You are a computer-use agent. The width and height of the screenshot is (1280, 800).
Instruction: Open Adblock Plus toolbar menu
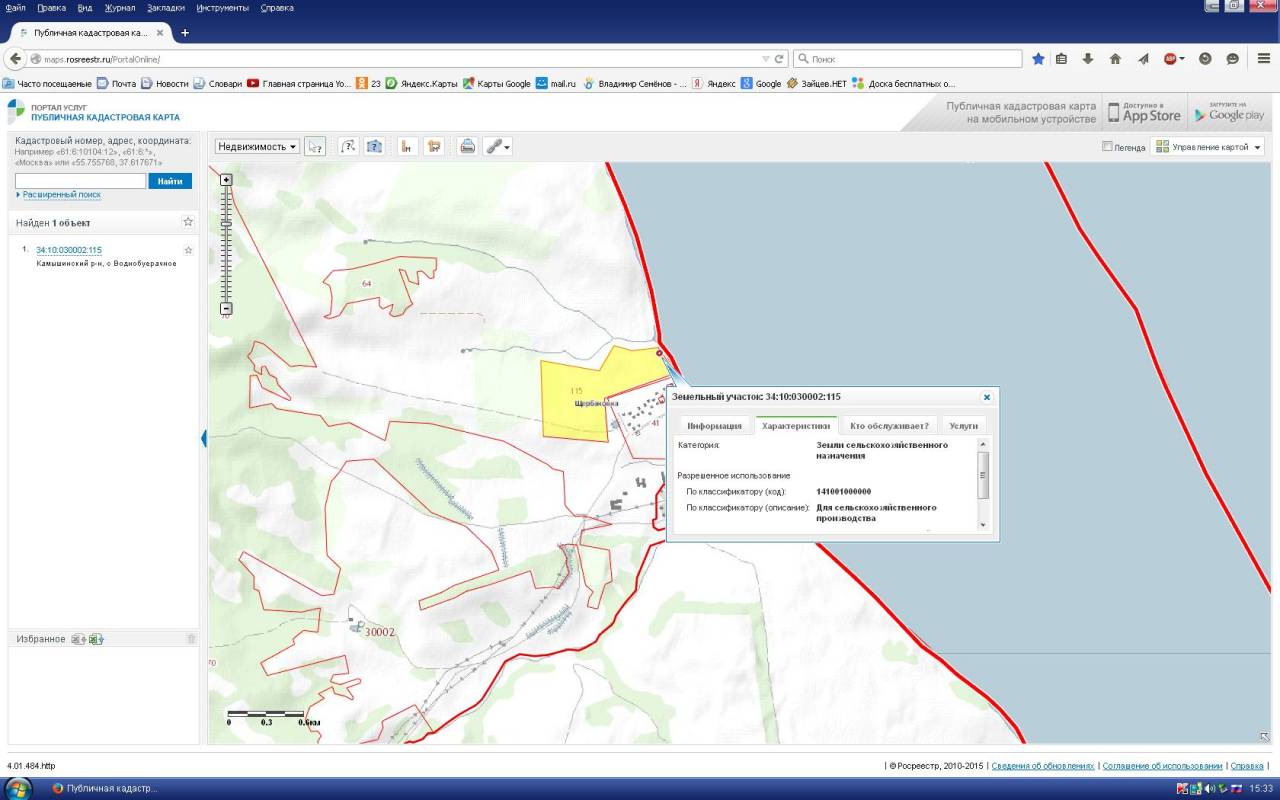pos(1173,59)
